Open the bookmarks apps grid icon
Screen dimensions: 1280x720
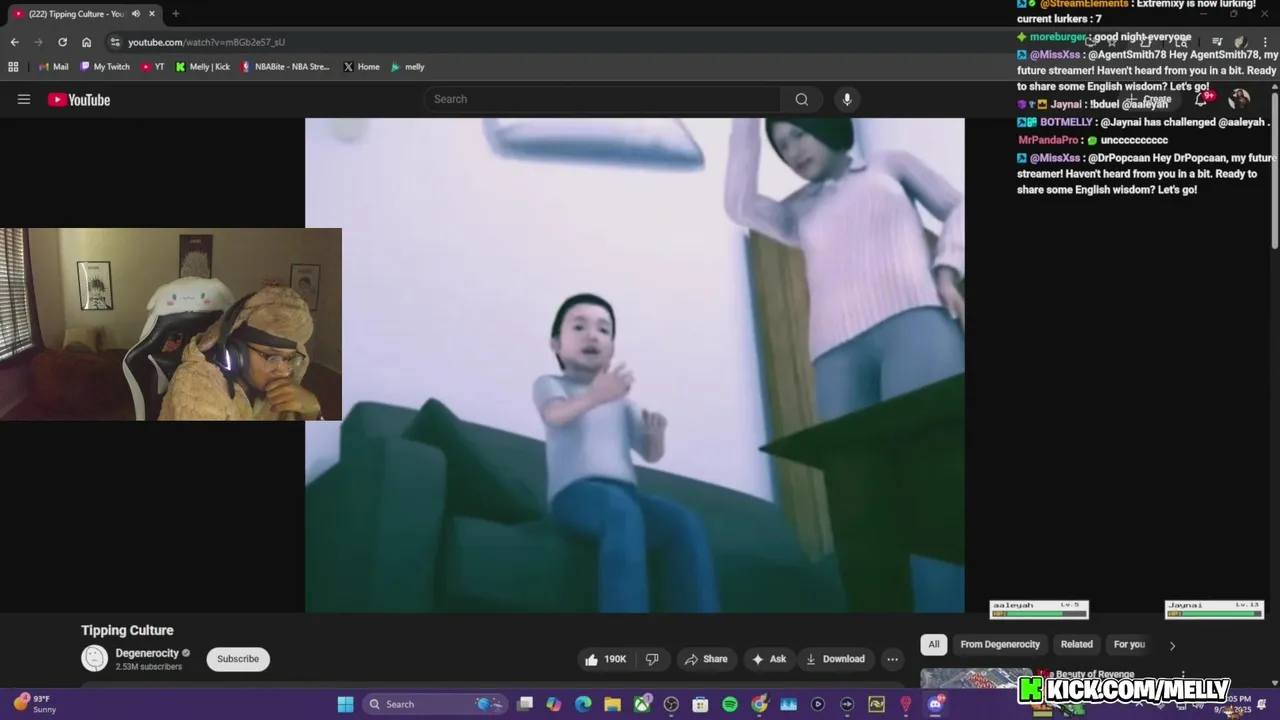pos(13,67)
